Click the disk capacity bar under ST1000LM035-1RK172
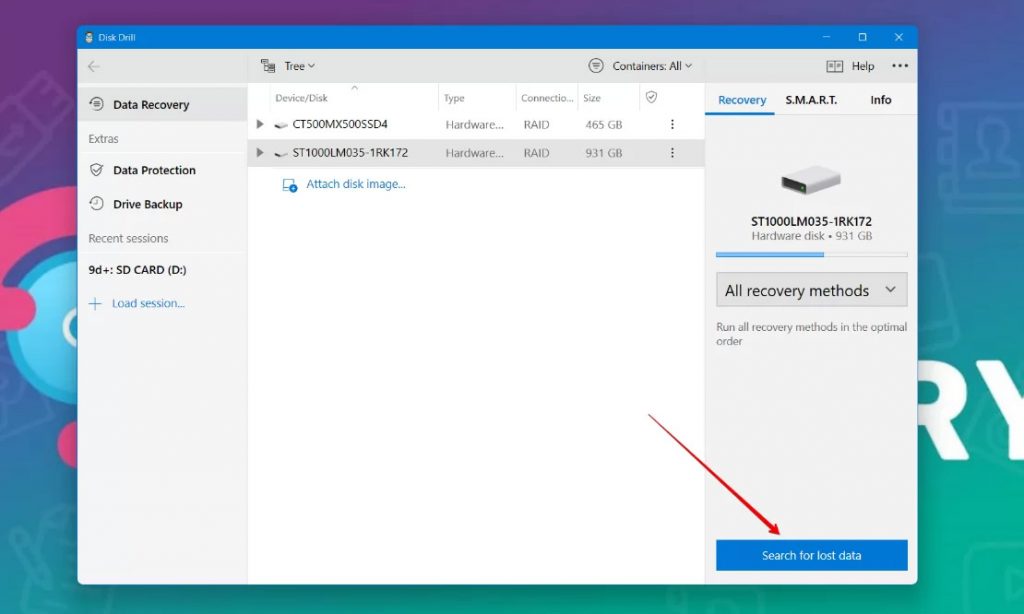Viewport: 1024px width, 614px height. coord(811,255)
